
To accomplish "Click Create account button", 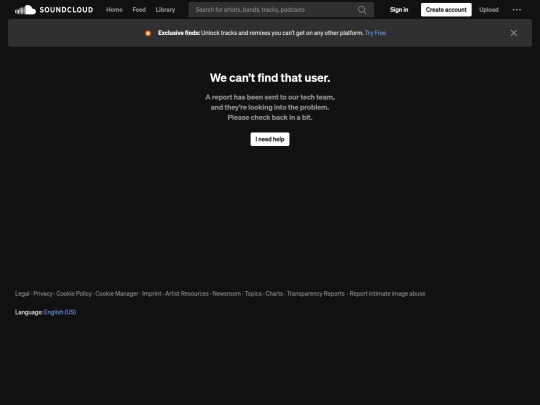I will click(446, 10).
